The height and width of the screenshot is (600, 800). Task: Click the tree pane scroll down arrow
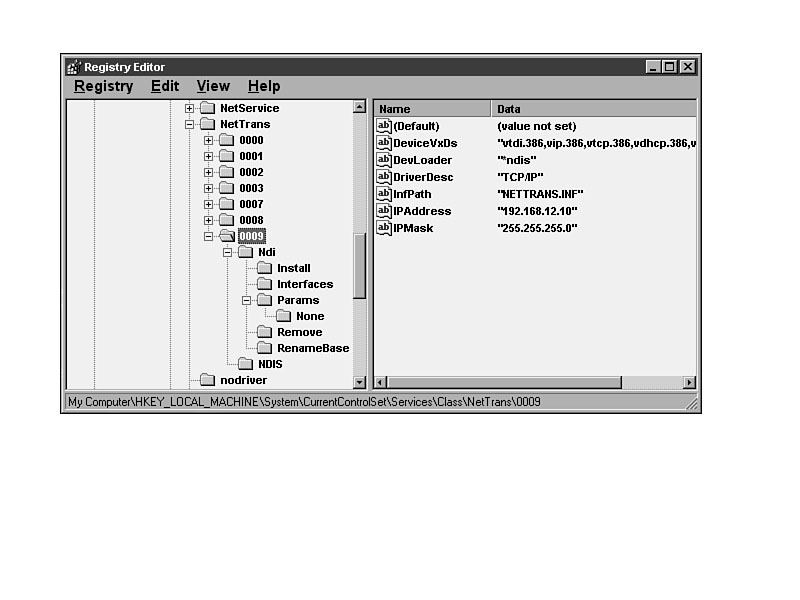(360, 382)
